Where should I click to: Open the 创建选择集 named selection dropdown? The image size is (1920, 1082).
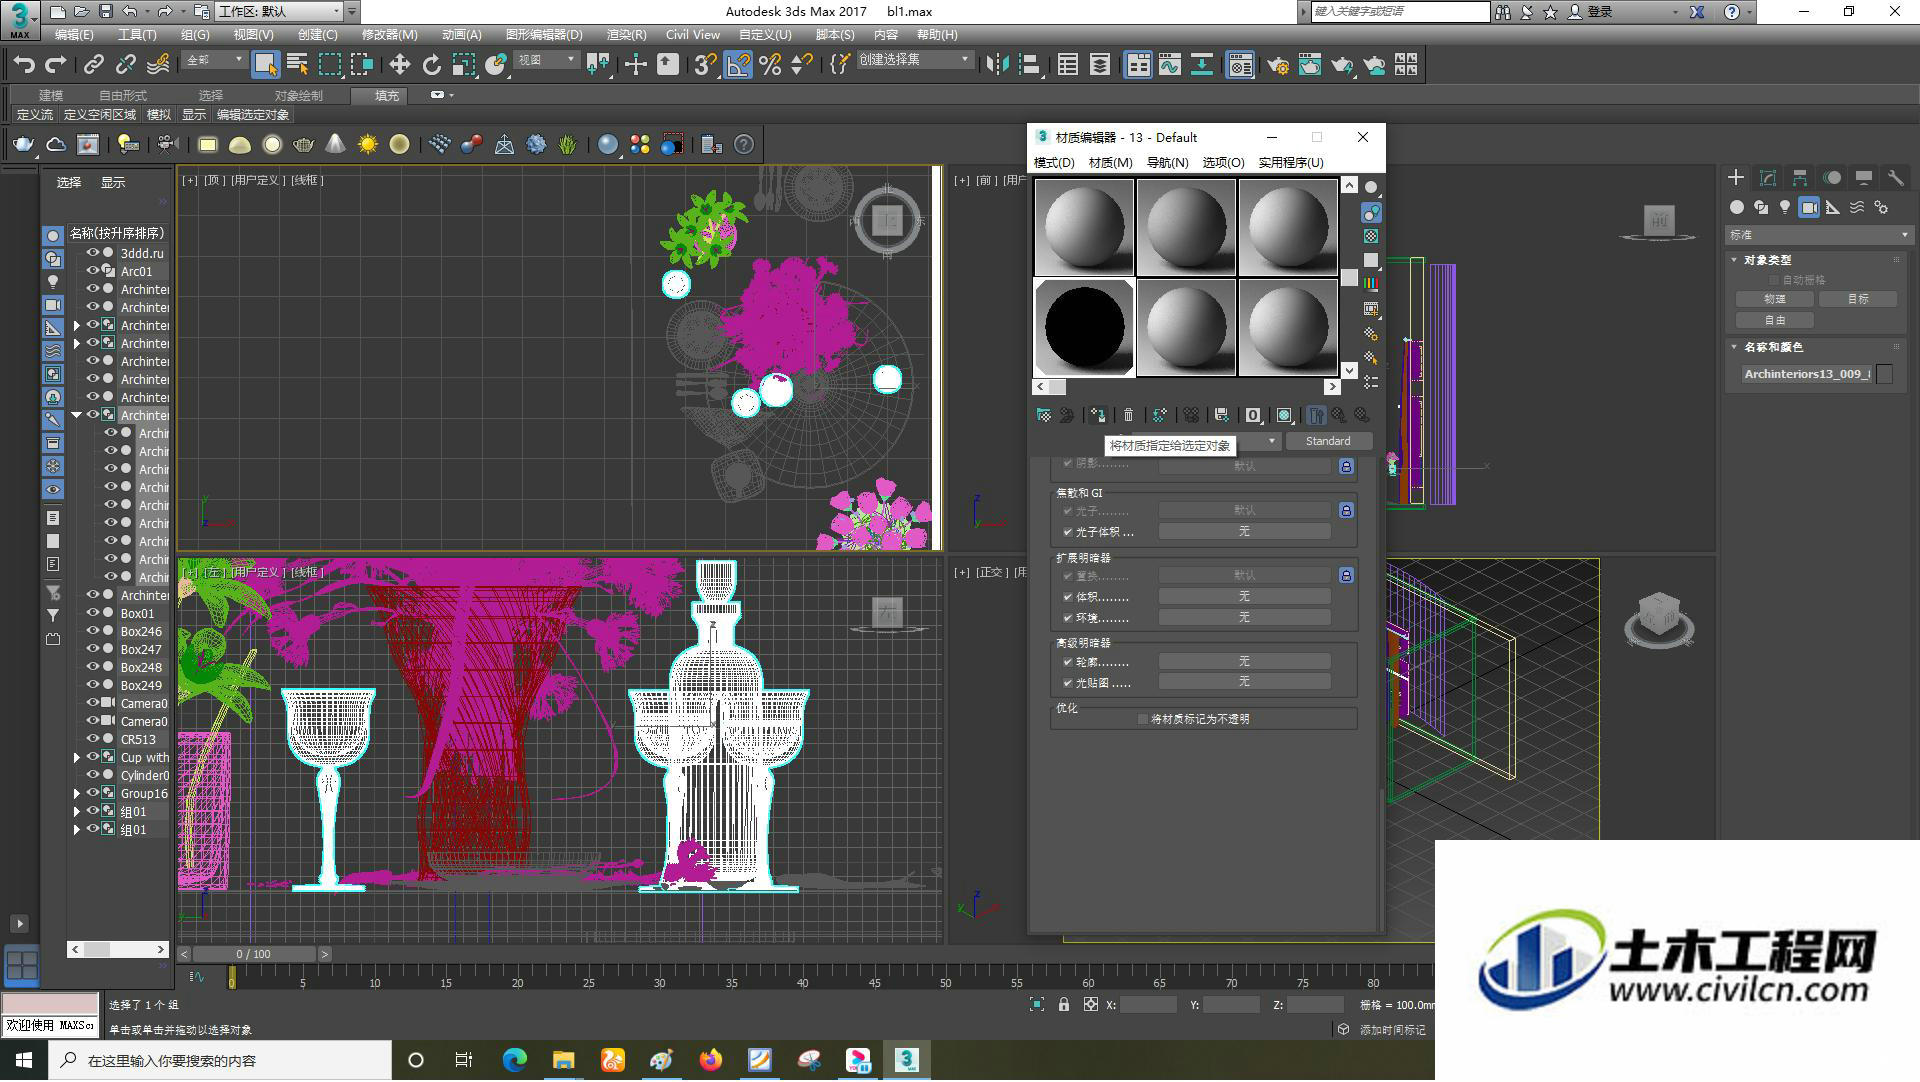click(x=914, y=60)
